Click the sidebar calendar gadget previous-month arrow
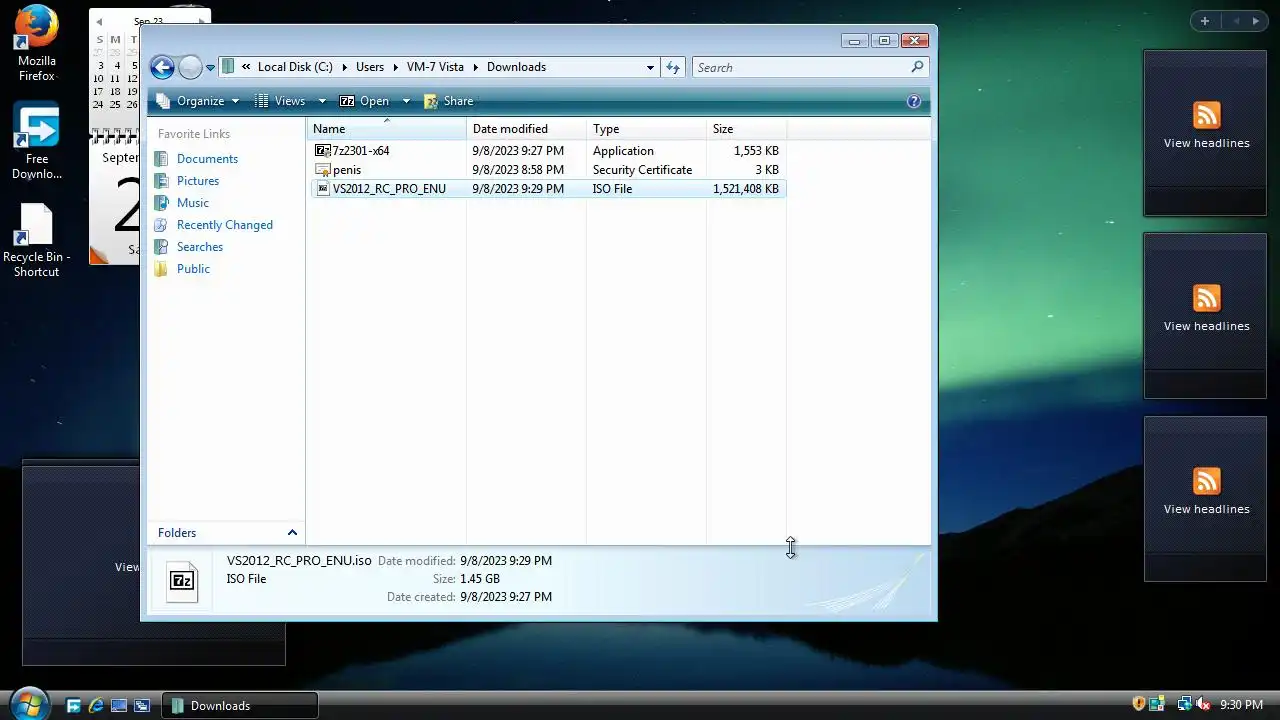The height and width of the screenshot is (720, 1280). (x=98, y=21)
